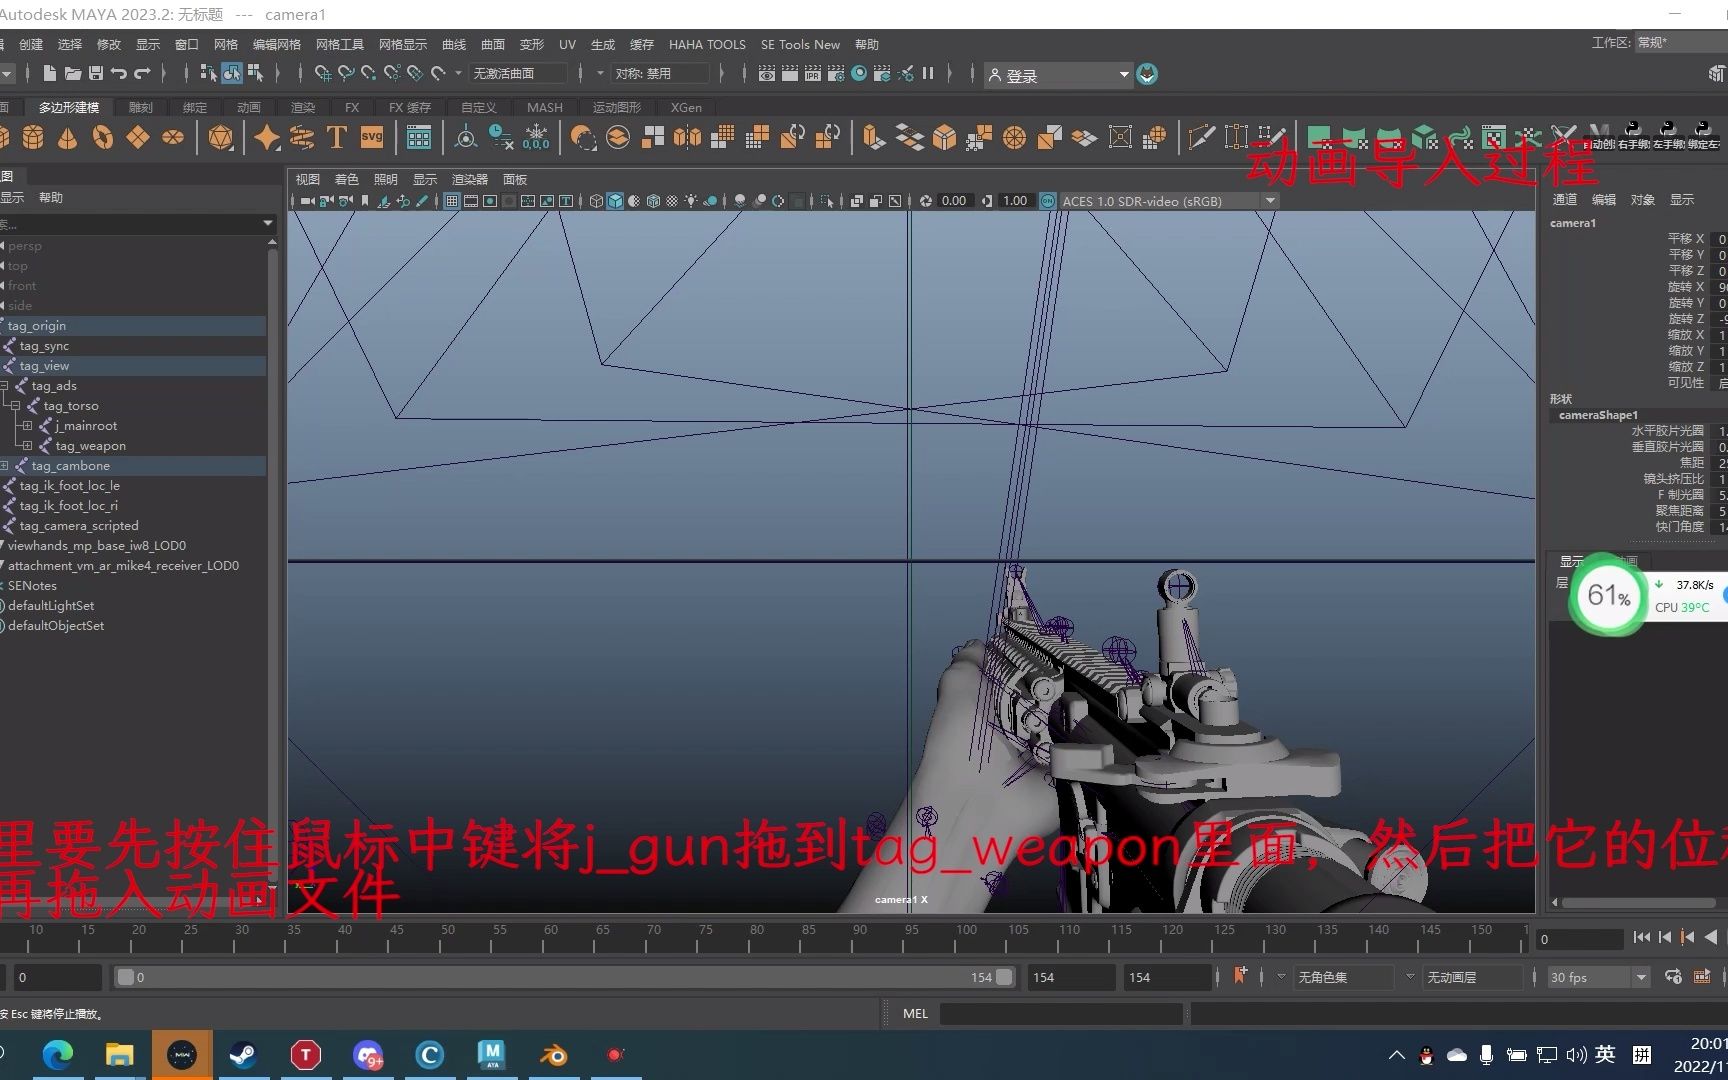The height and width of the screenshot is (1080, 1728).
Task: Click the bookmark icon in the panel toolbar
Action: (365, 201)
